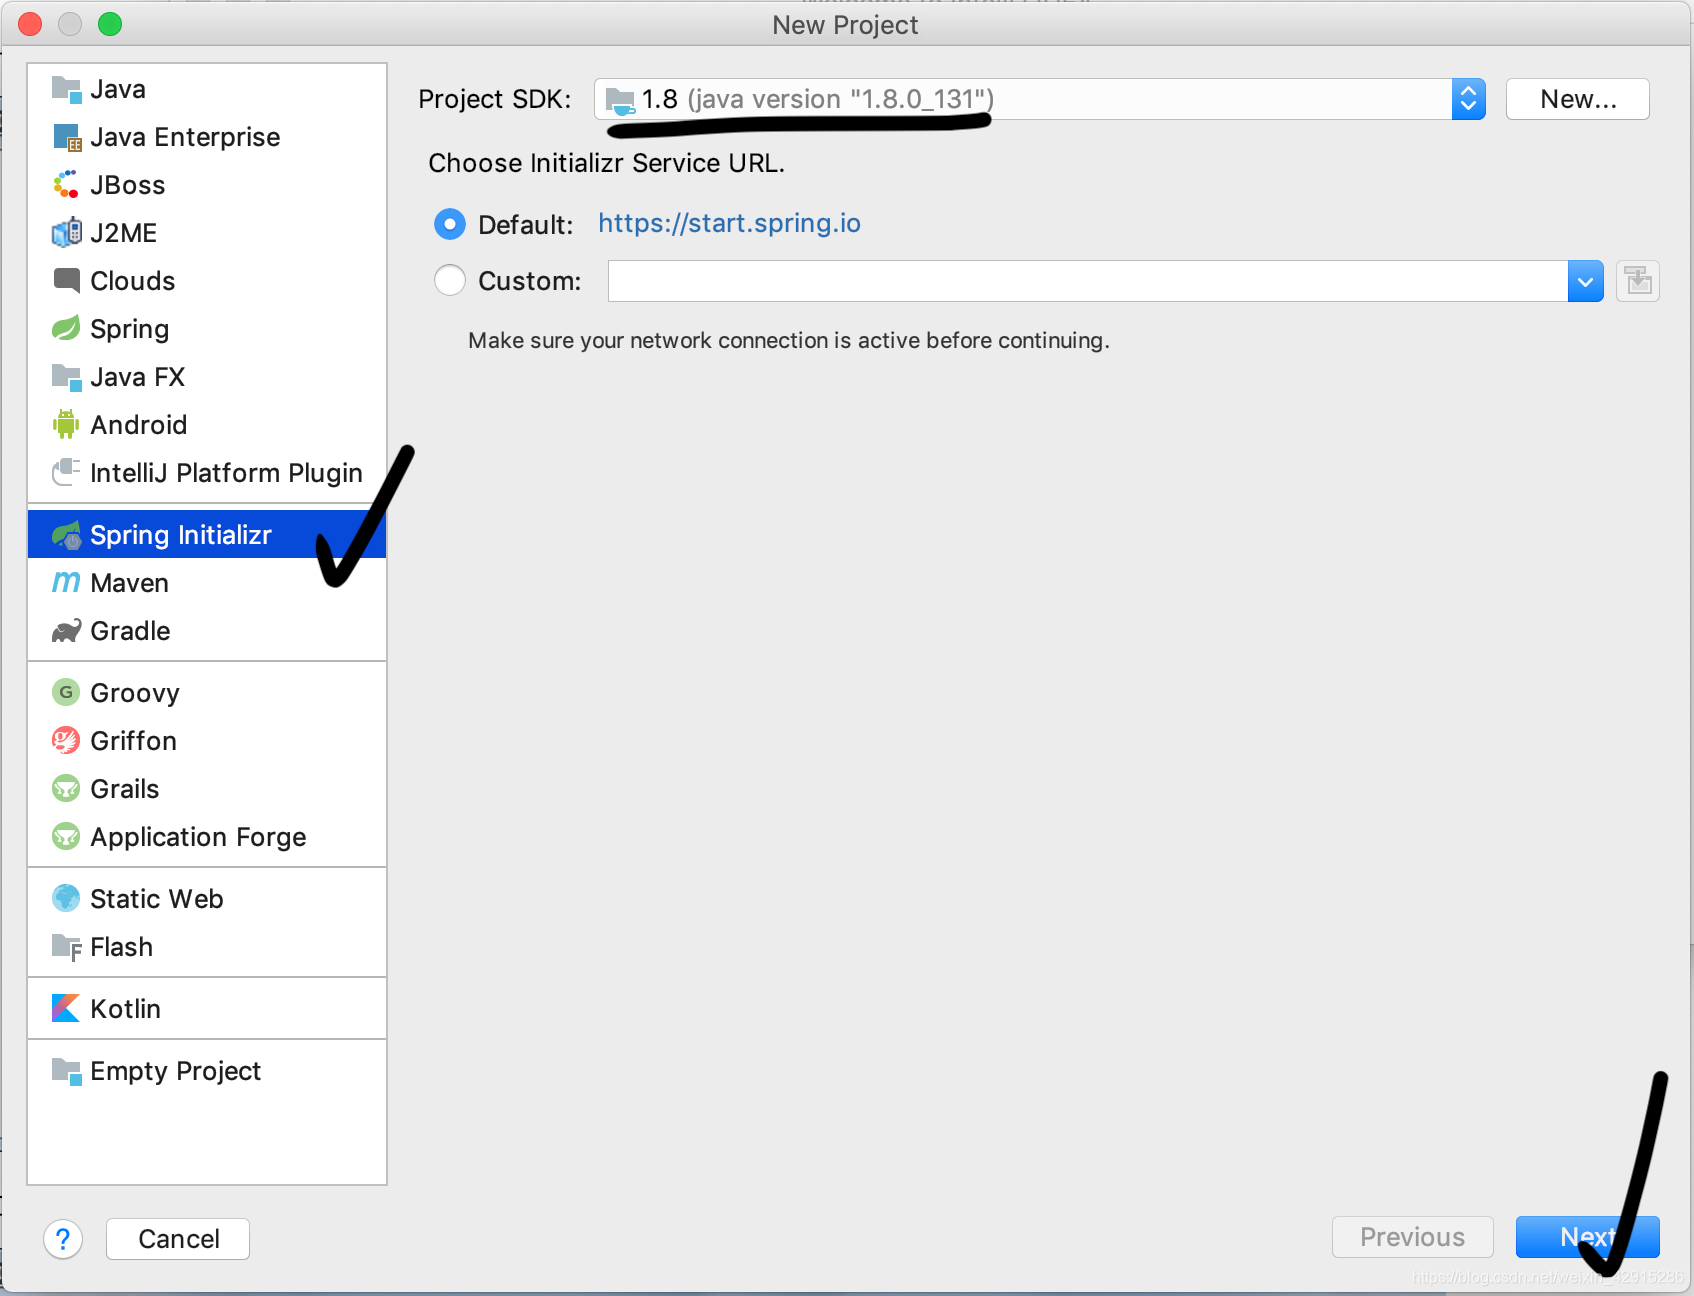Screen dimensions: 1694x1296
Task: Select the Maven 'm' icon
Action: point(66,583)
